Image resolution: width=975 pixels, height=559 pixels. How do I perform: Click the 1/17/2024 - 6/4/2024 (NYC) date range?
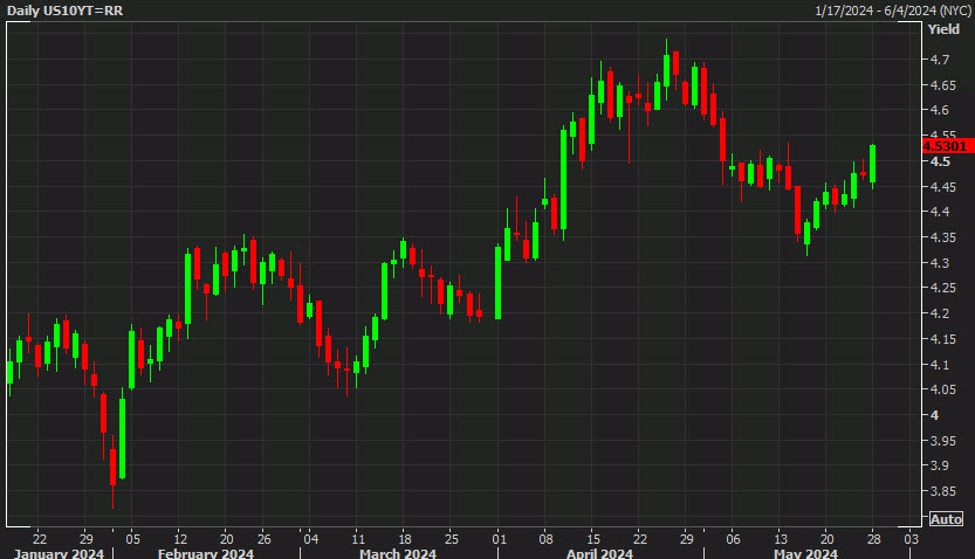(x=893, y=11)
